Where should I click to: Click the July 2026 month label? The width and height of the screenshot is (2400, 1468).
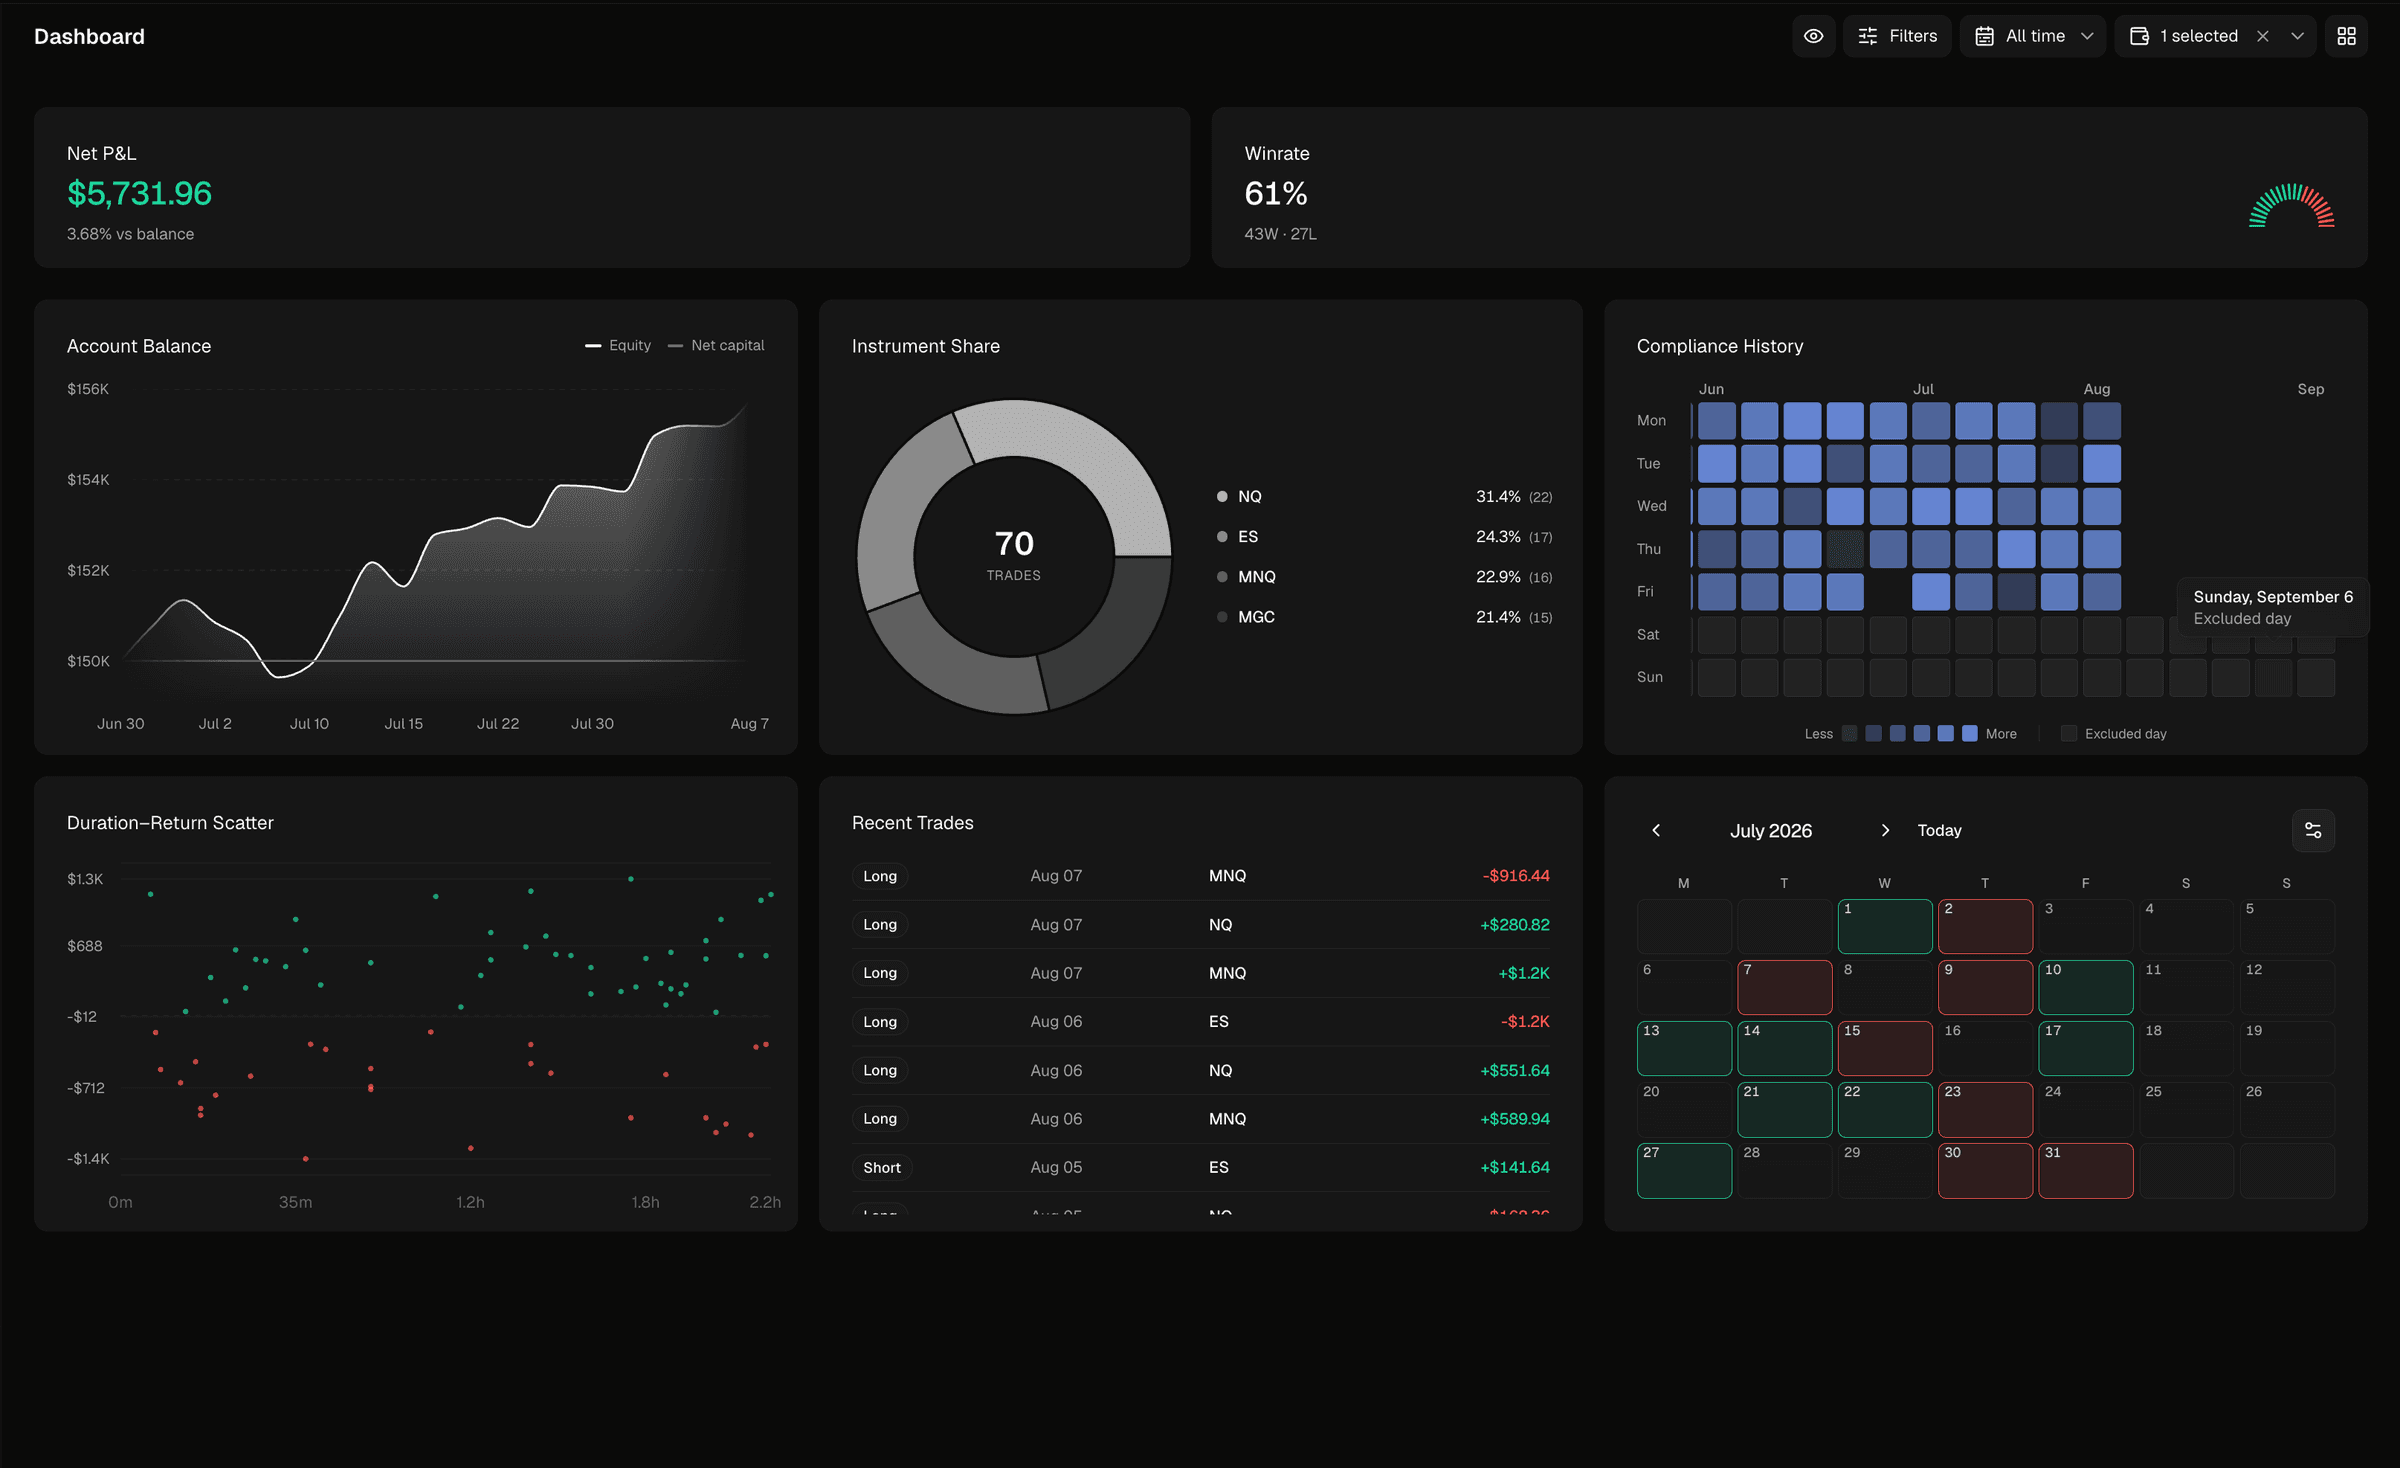[1771, 830]
